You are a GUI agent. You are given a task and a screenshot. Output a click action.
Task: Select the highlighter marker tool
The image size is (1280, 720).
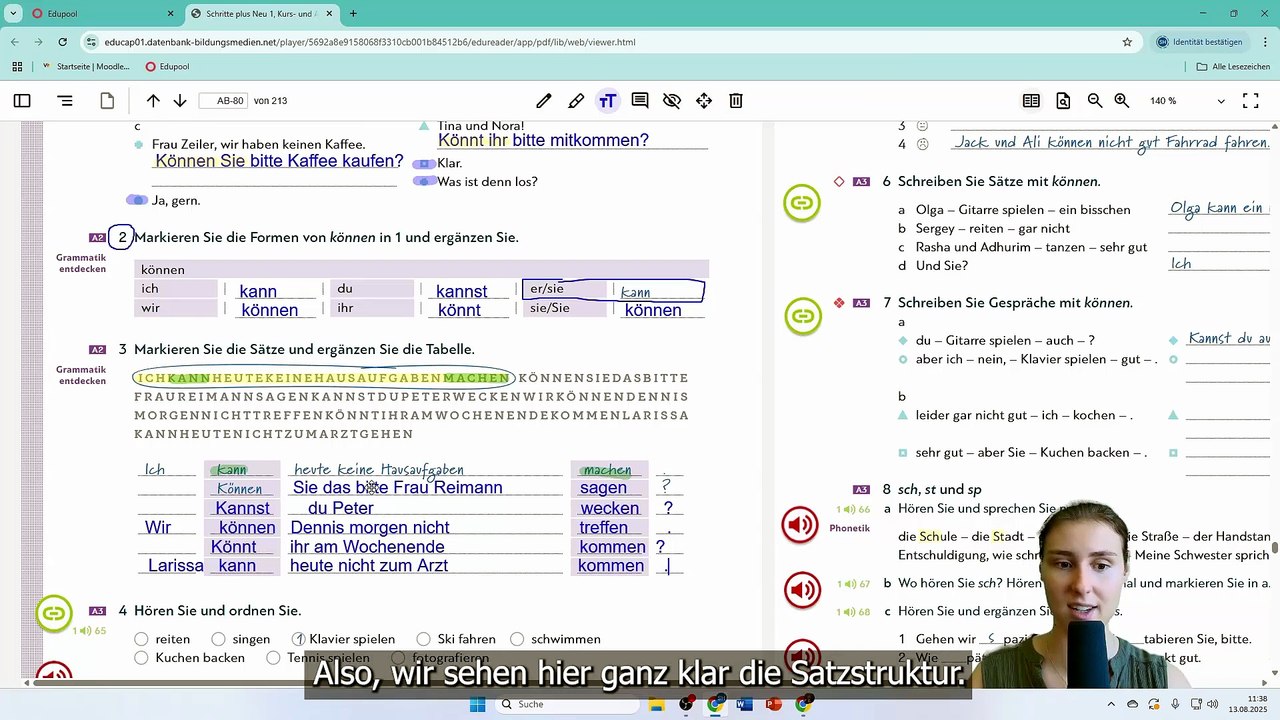pos(576,101)
